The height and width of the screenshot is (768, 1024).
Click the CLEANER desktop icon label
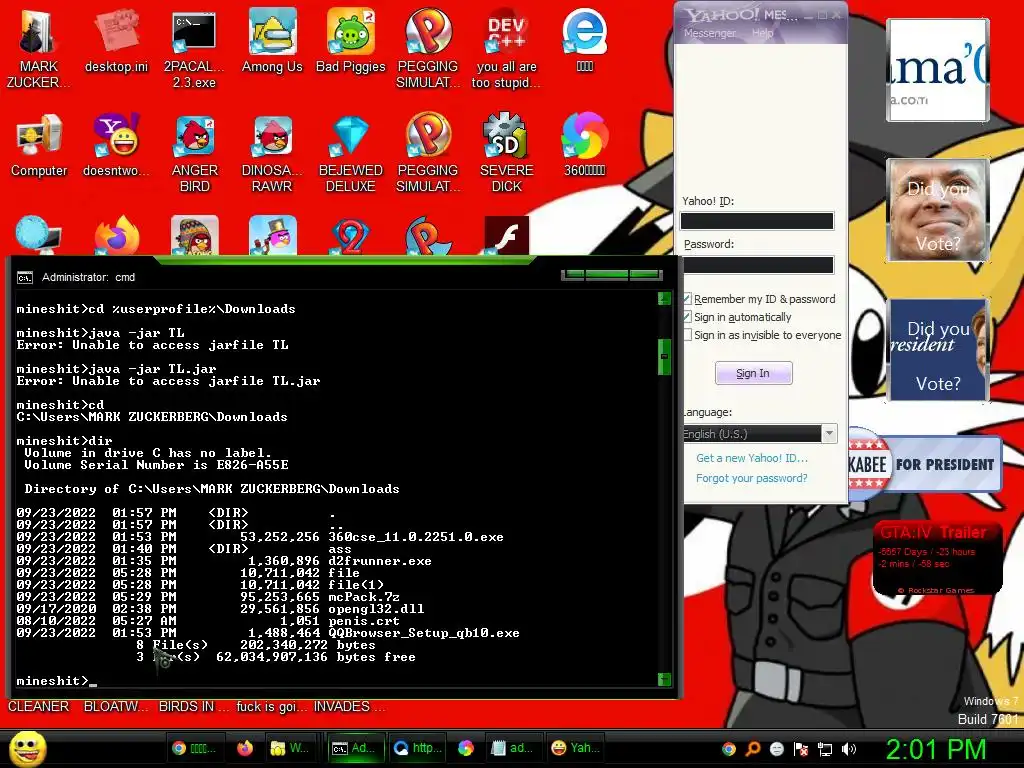(39, 707)
